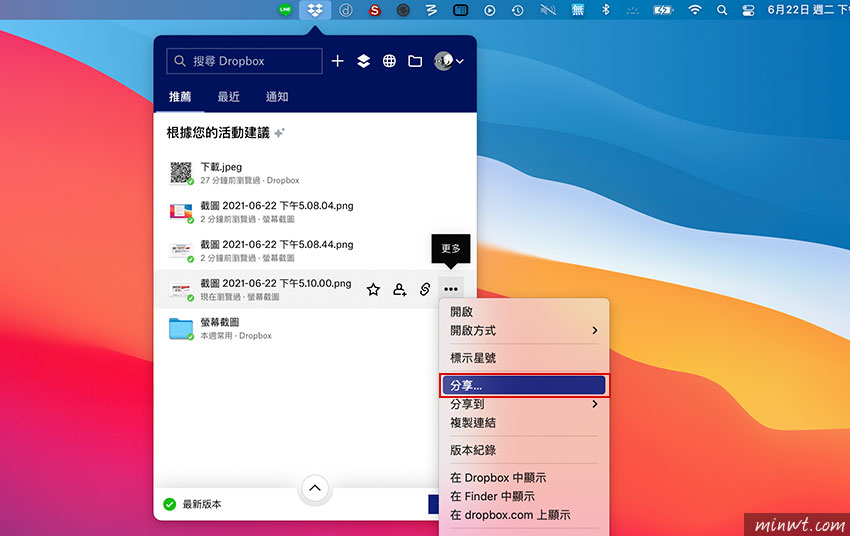Click the green checkmark sync status icon

click(x=170, y=504)
